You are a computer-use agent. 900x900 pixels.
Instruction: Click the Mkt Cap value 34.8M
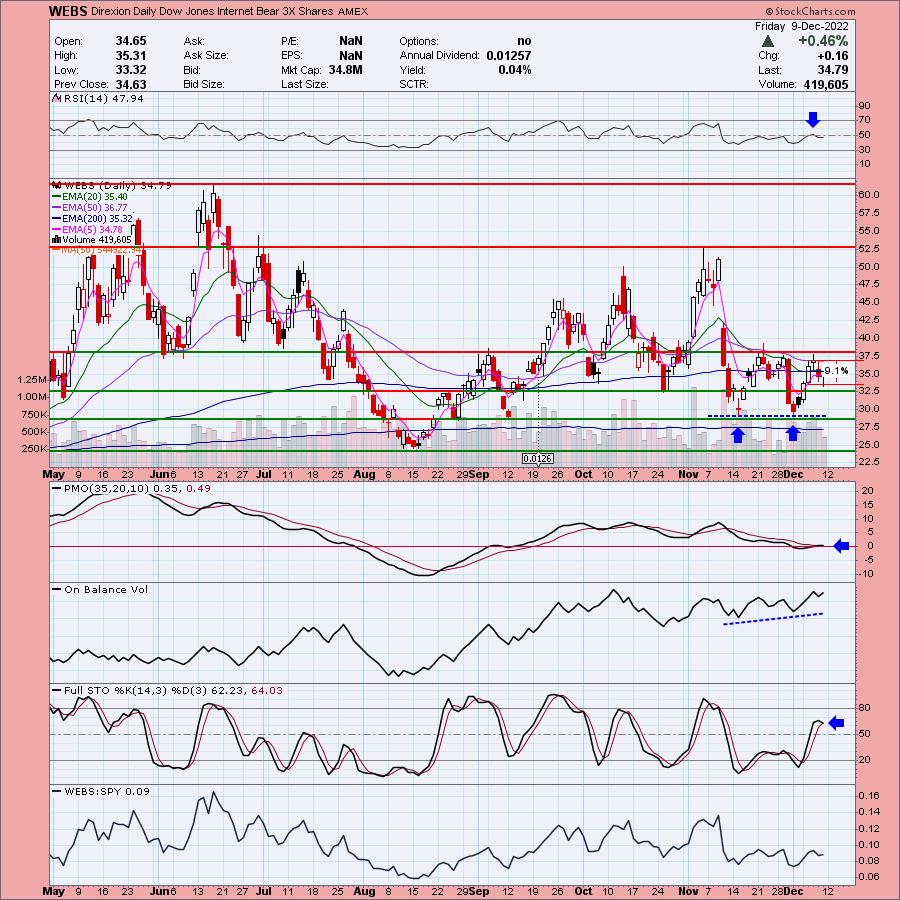[346, 69]
